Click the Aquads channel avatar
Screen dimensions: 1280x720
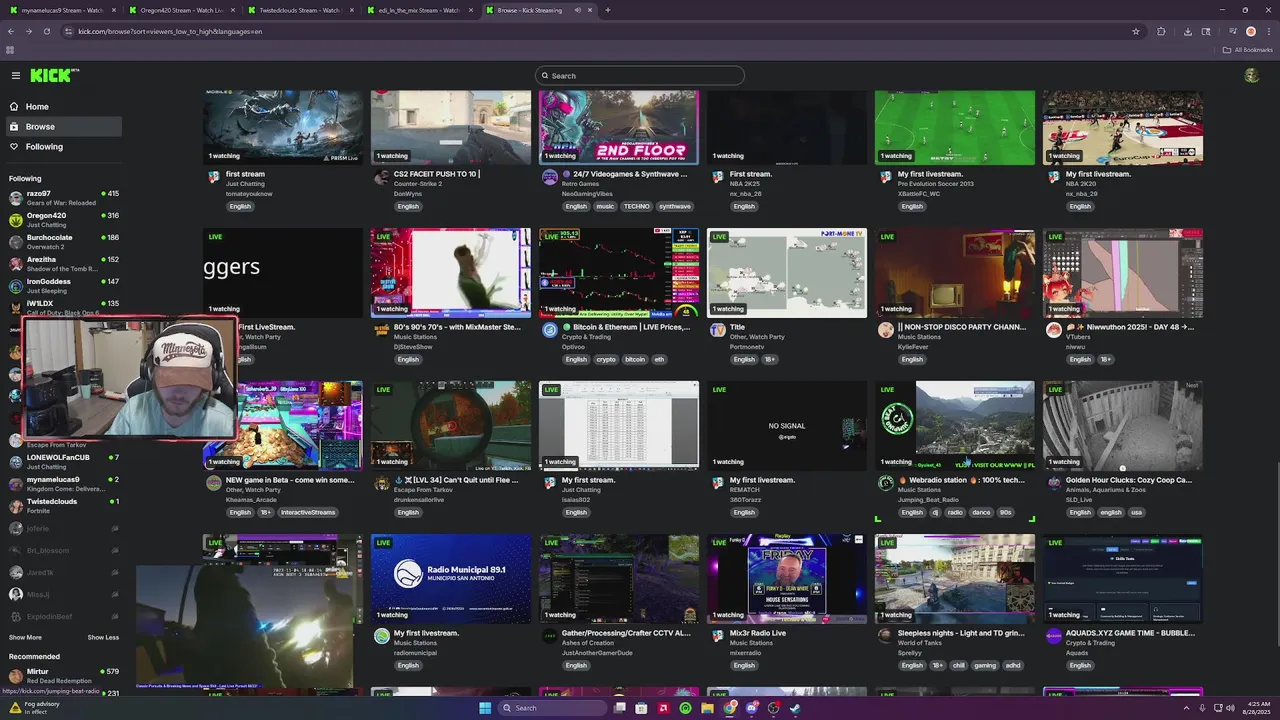1053,636
